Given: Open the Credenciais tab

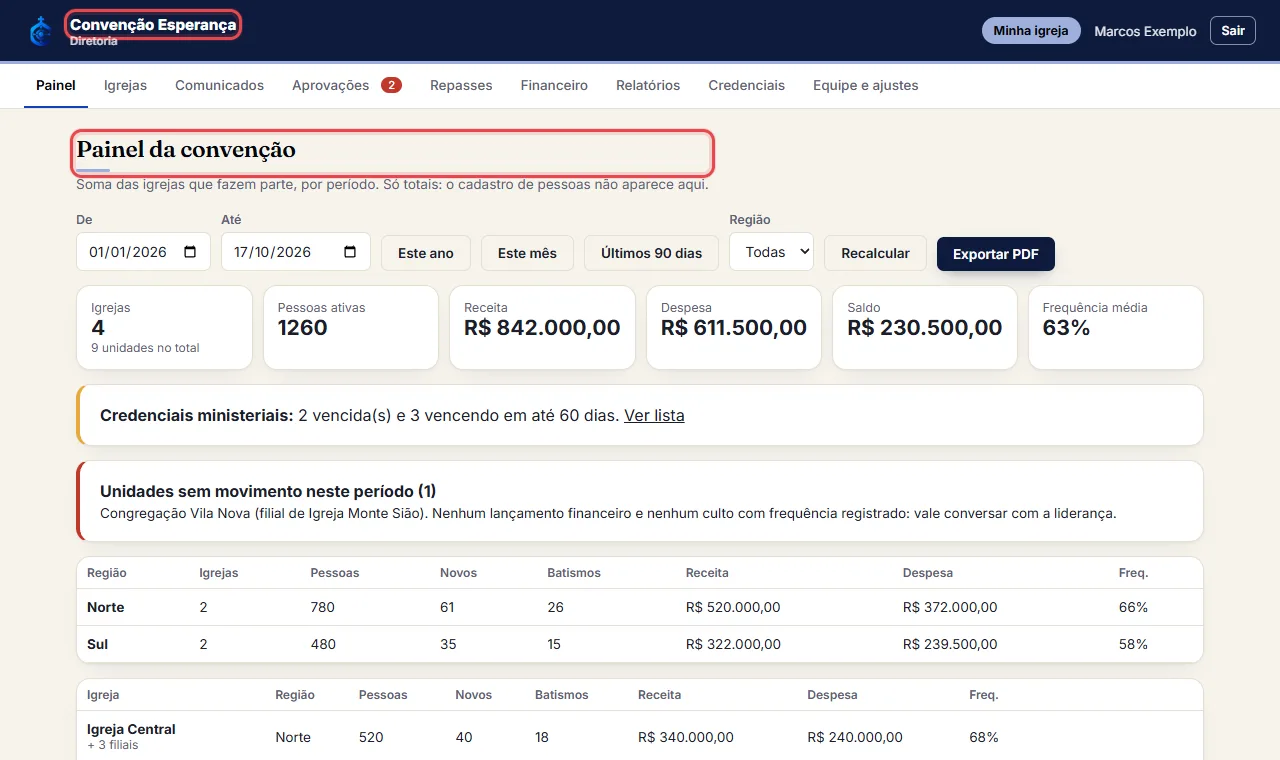Looking at the screenshot, I should pyautogui.click(x=746, y=85).
